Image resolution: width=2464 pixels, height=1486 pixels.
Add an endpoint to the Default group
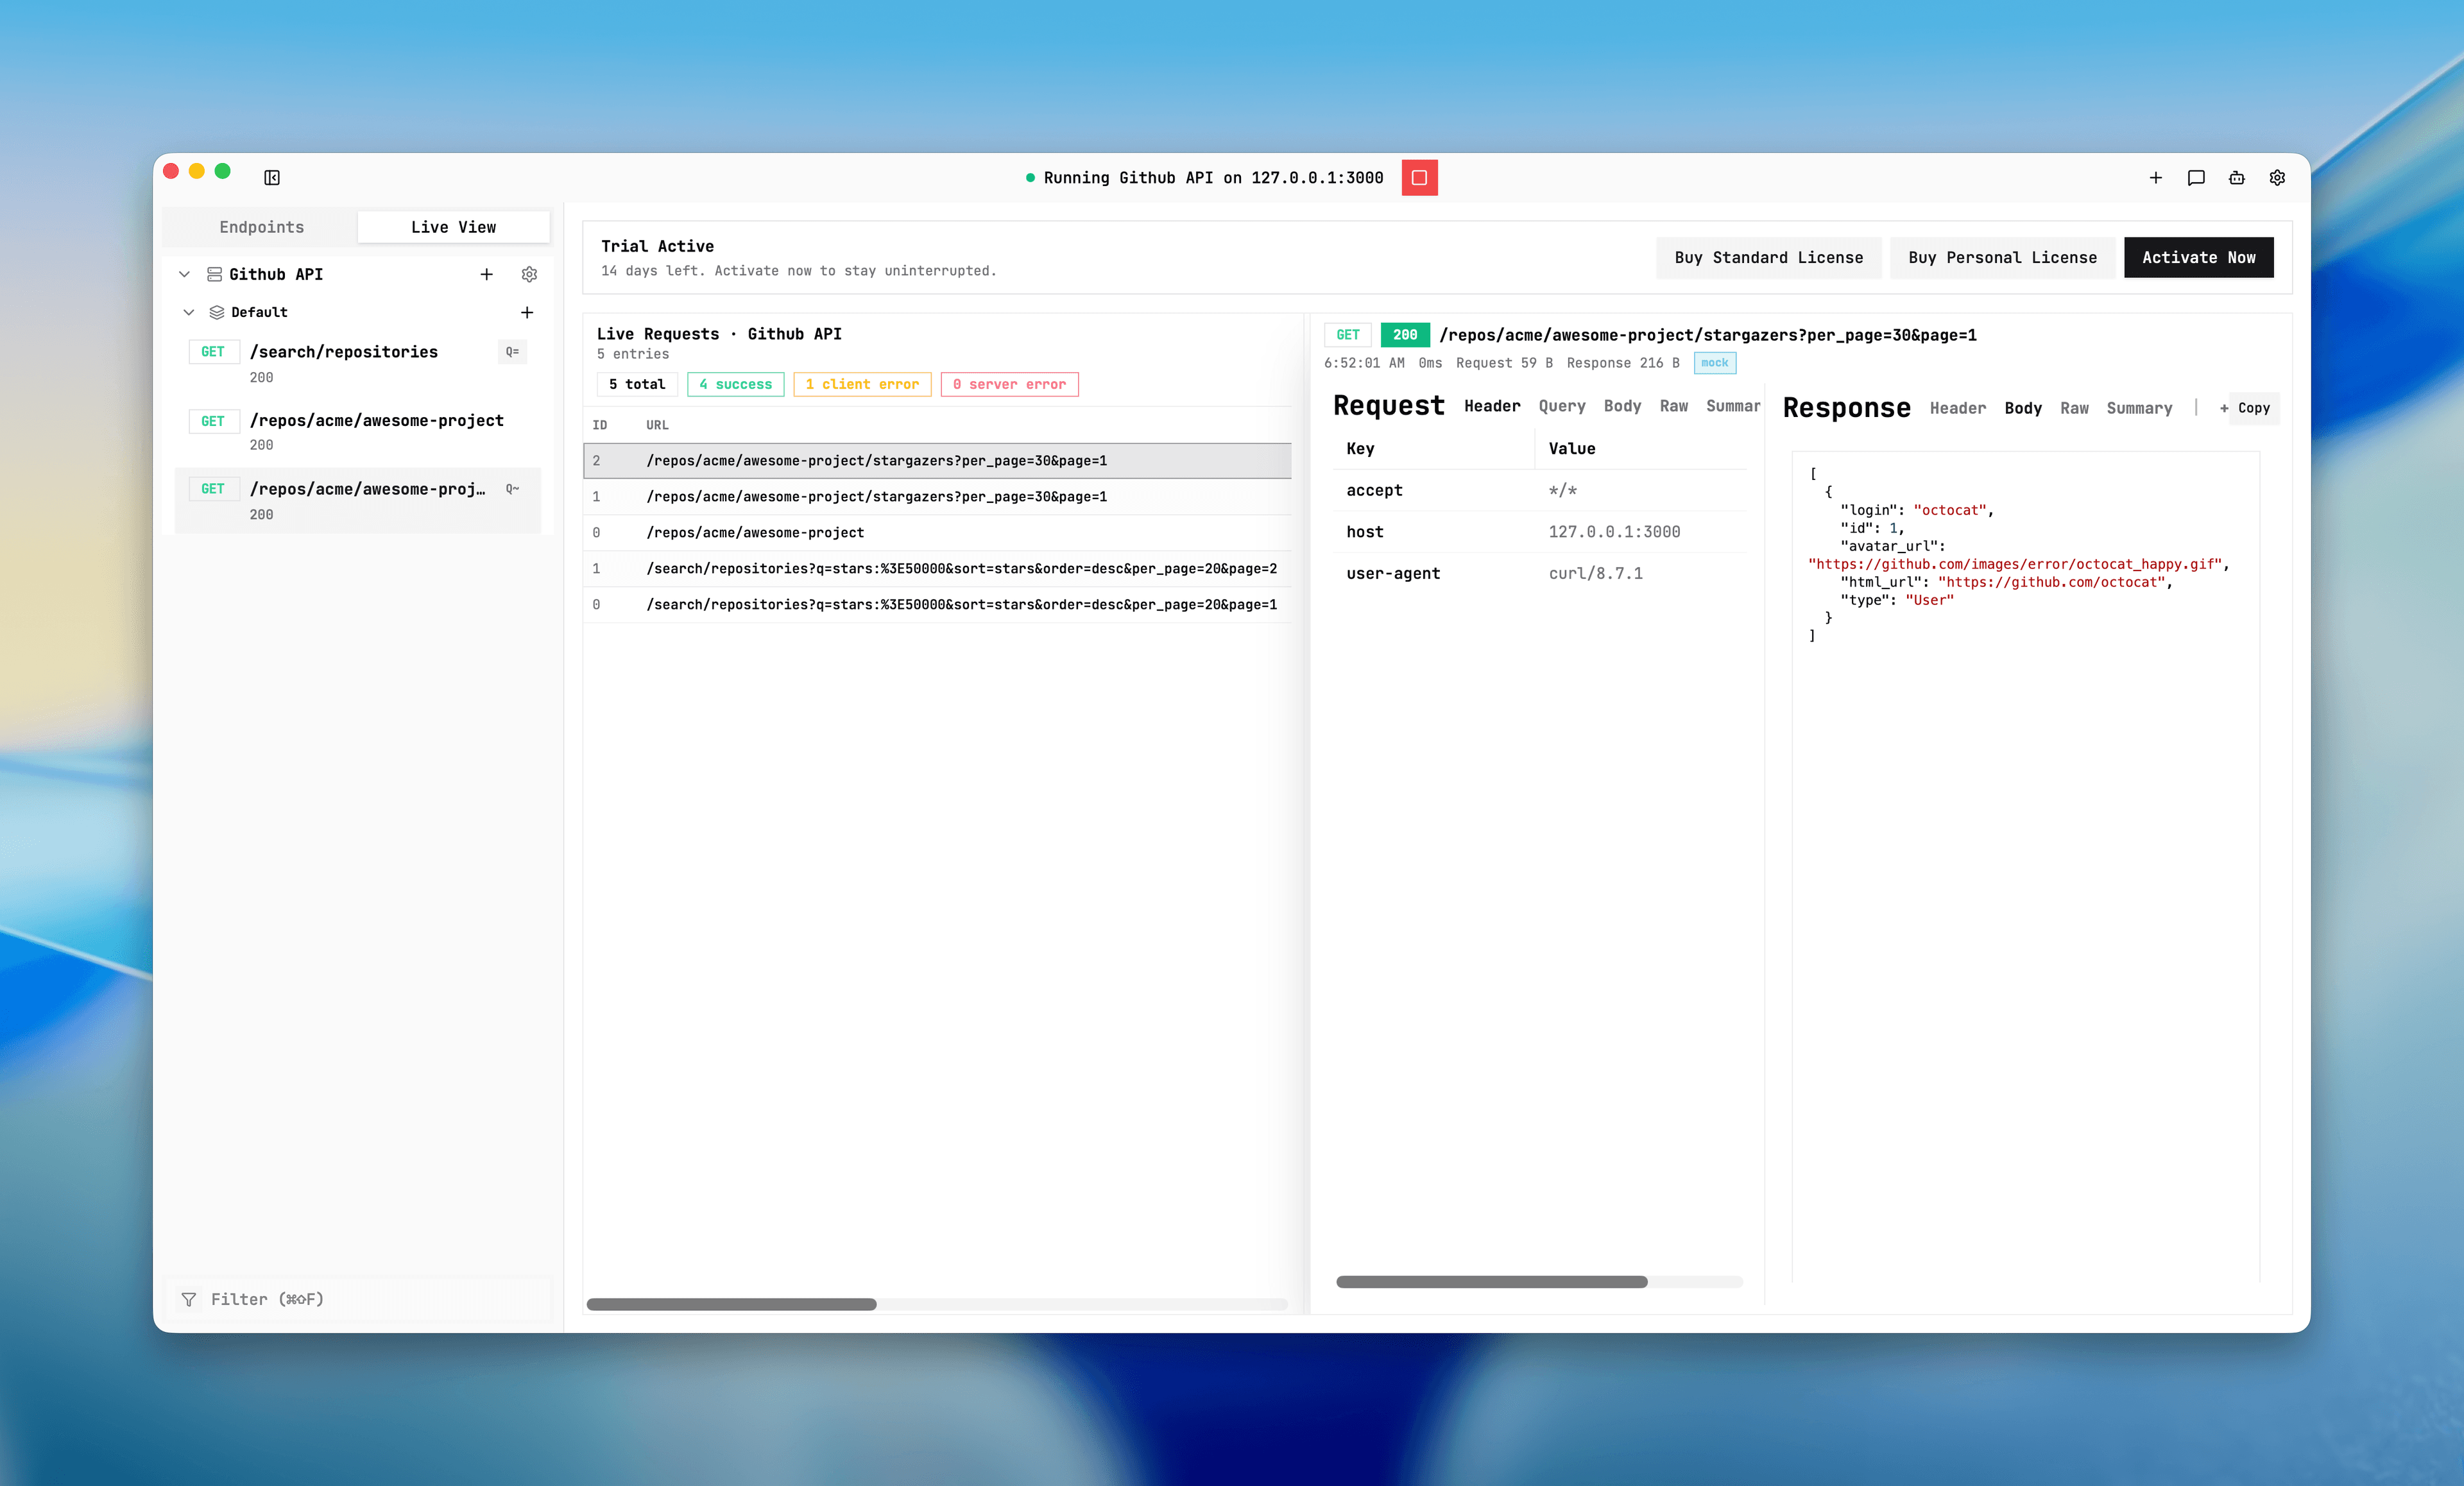(x=527, y=312)
